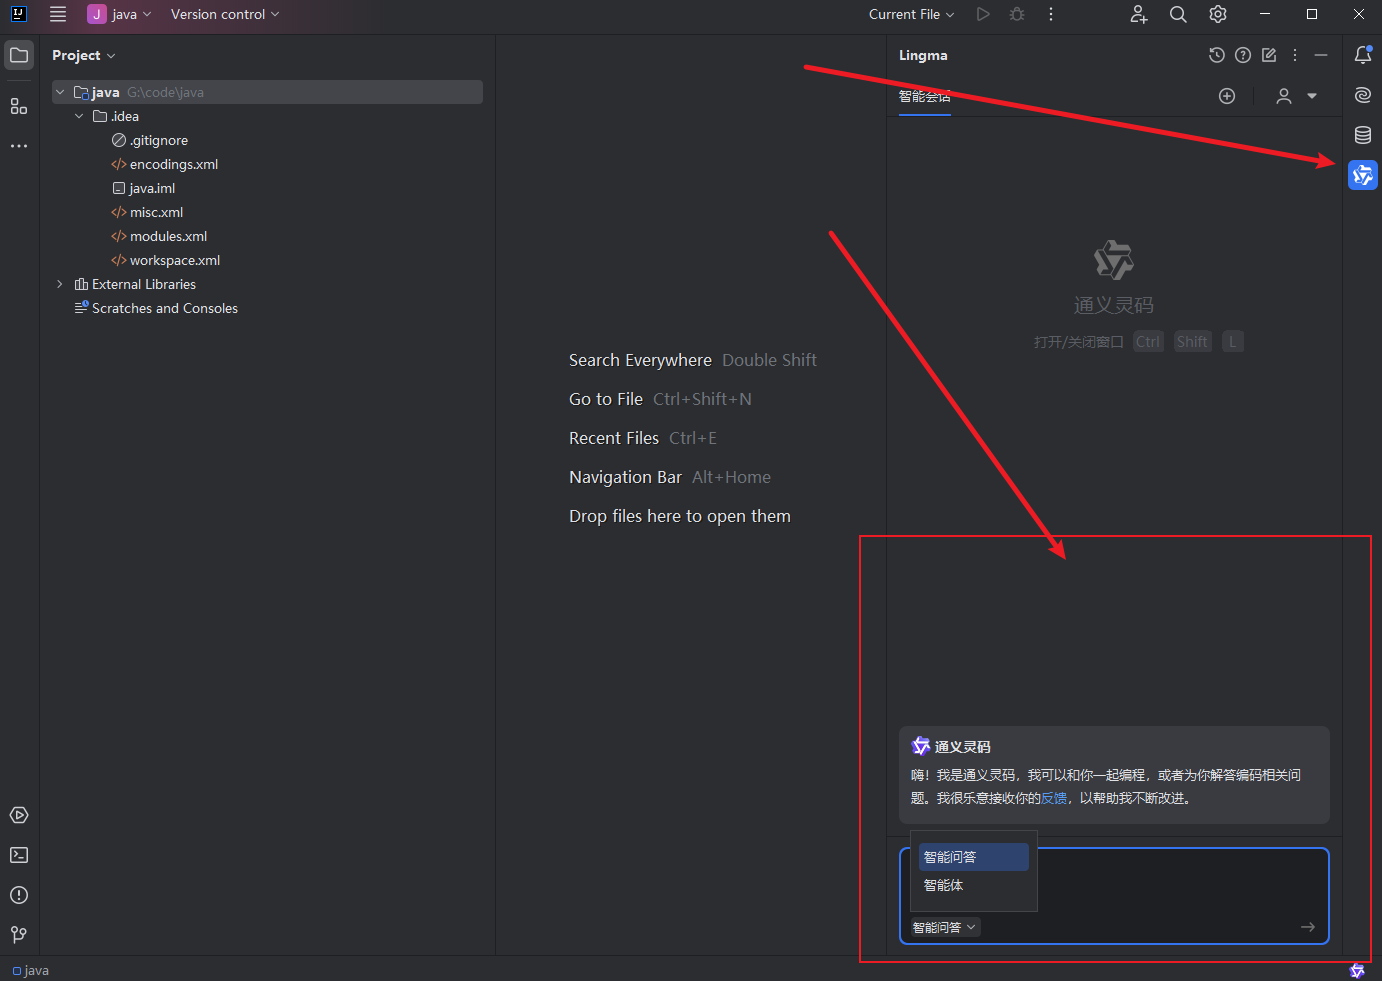Select the java.iml file
1382x981 pixels.
144,188
